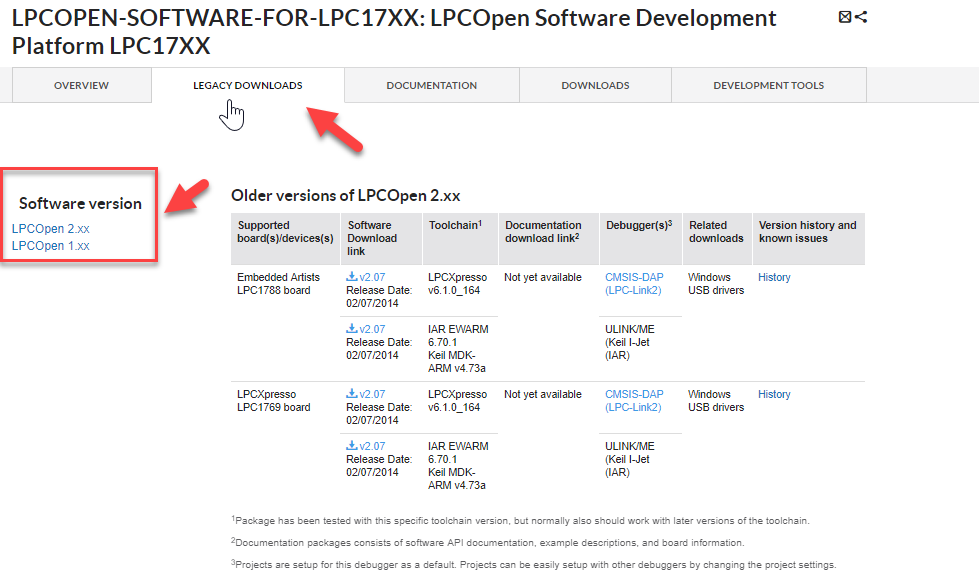This screenshot has width=979, height=573.
Task: Click 'ULINK/ME (Keil I-Jet (IAR)' in LPC1788 section
Action: (x=629, y=341)
